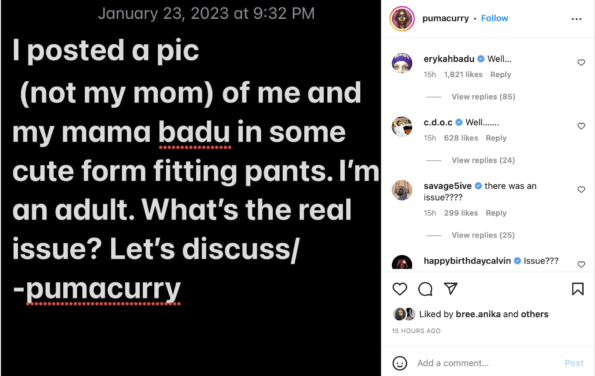Image resolution: width=595 pixels, height=376 pixels.
Task: Open the three-dot more options menu
Action: coord(576,19)
